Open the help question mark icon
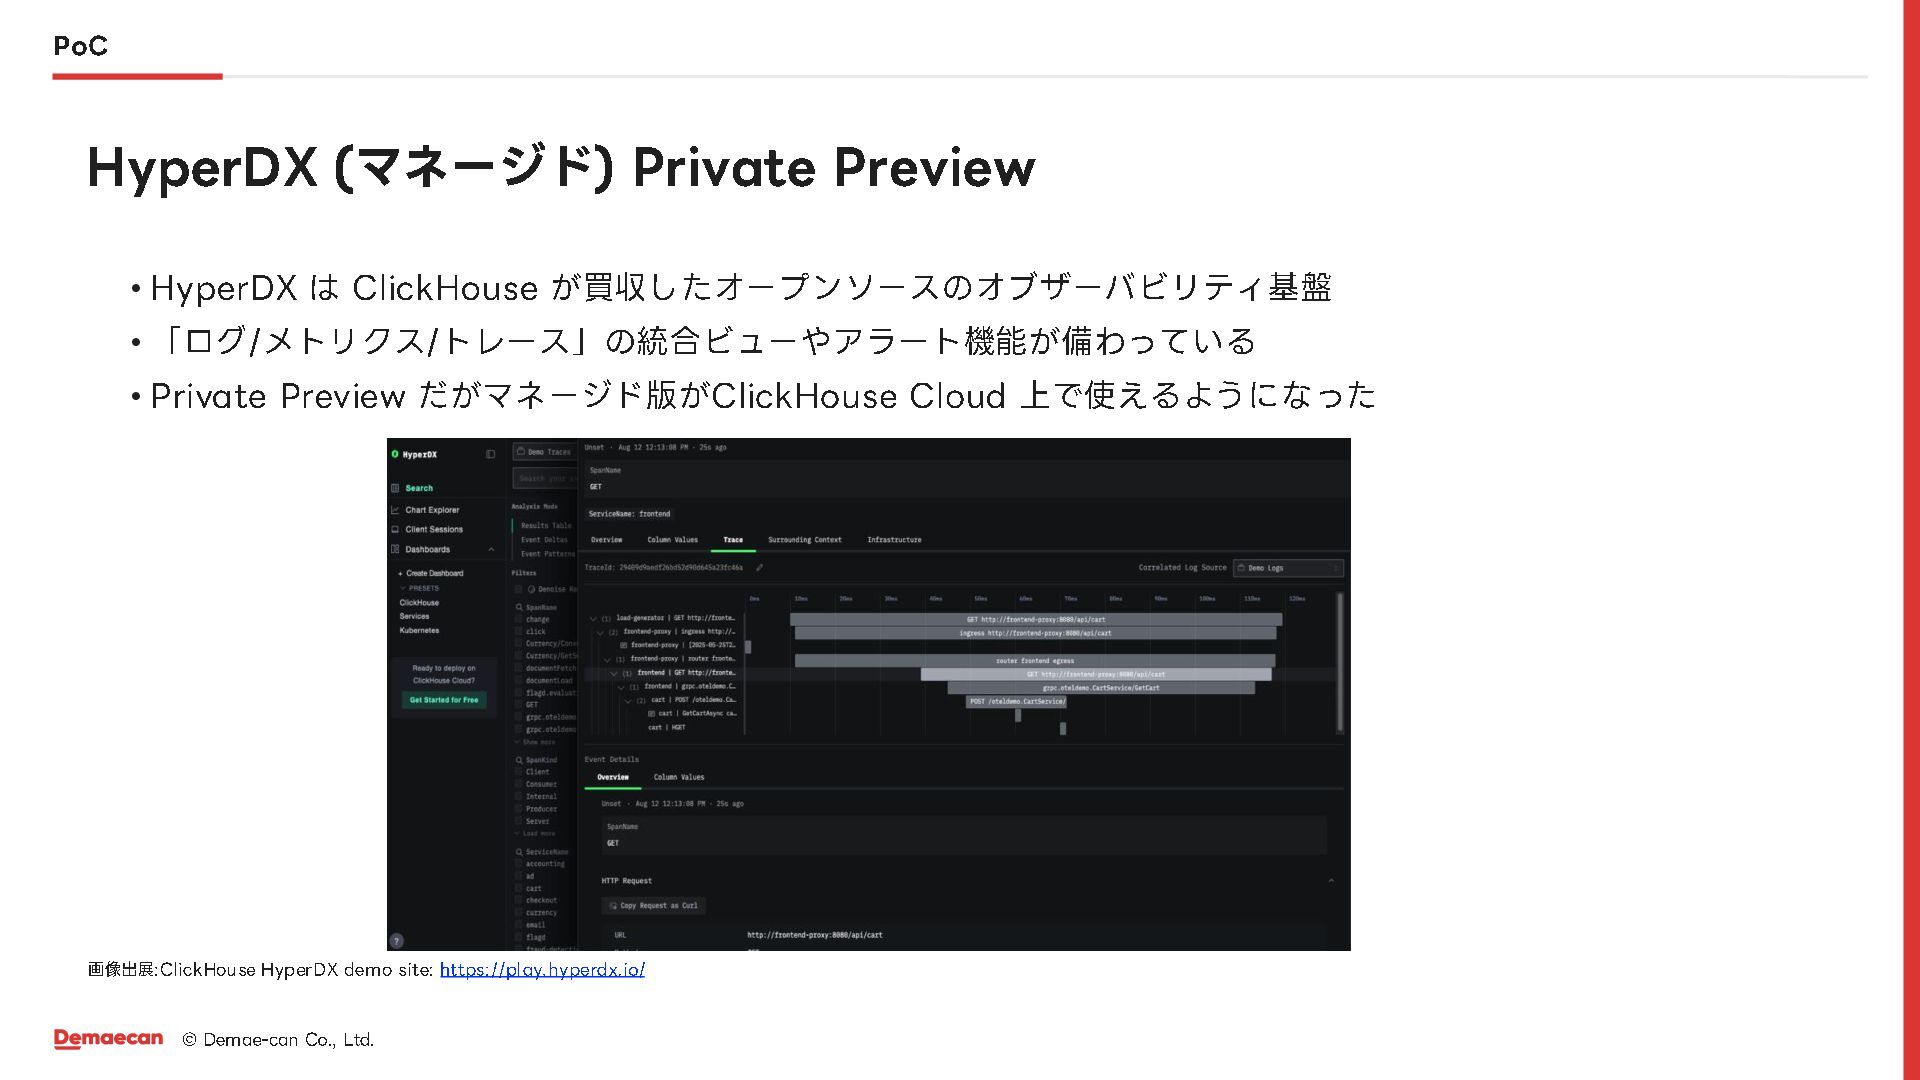The image size is (1920, 1080). click(x=396, y=940)
